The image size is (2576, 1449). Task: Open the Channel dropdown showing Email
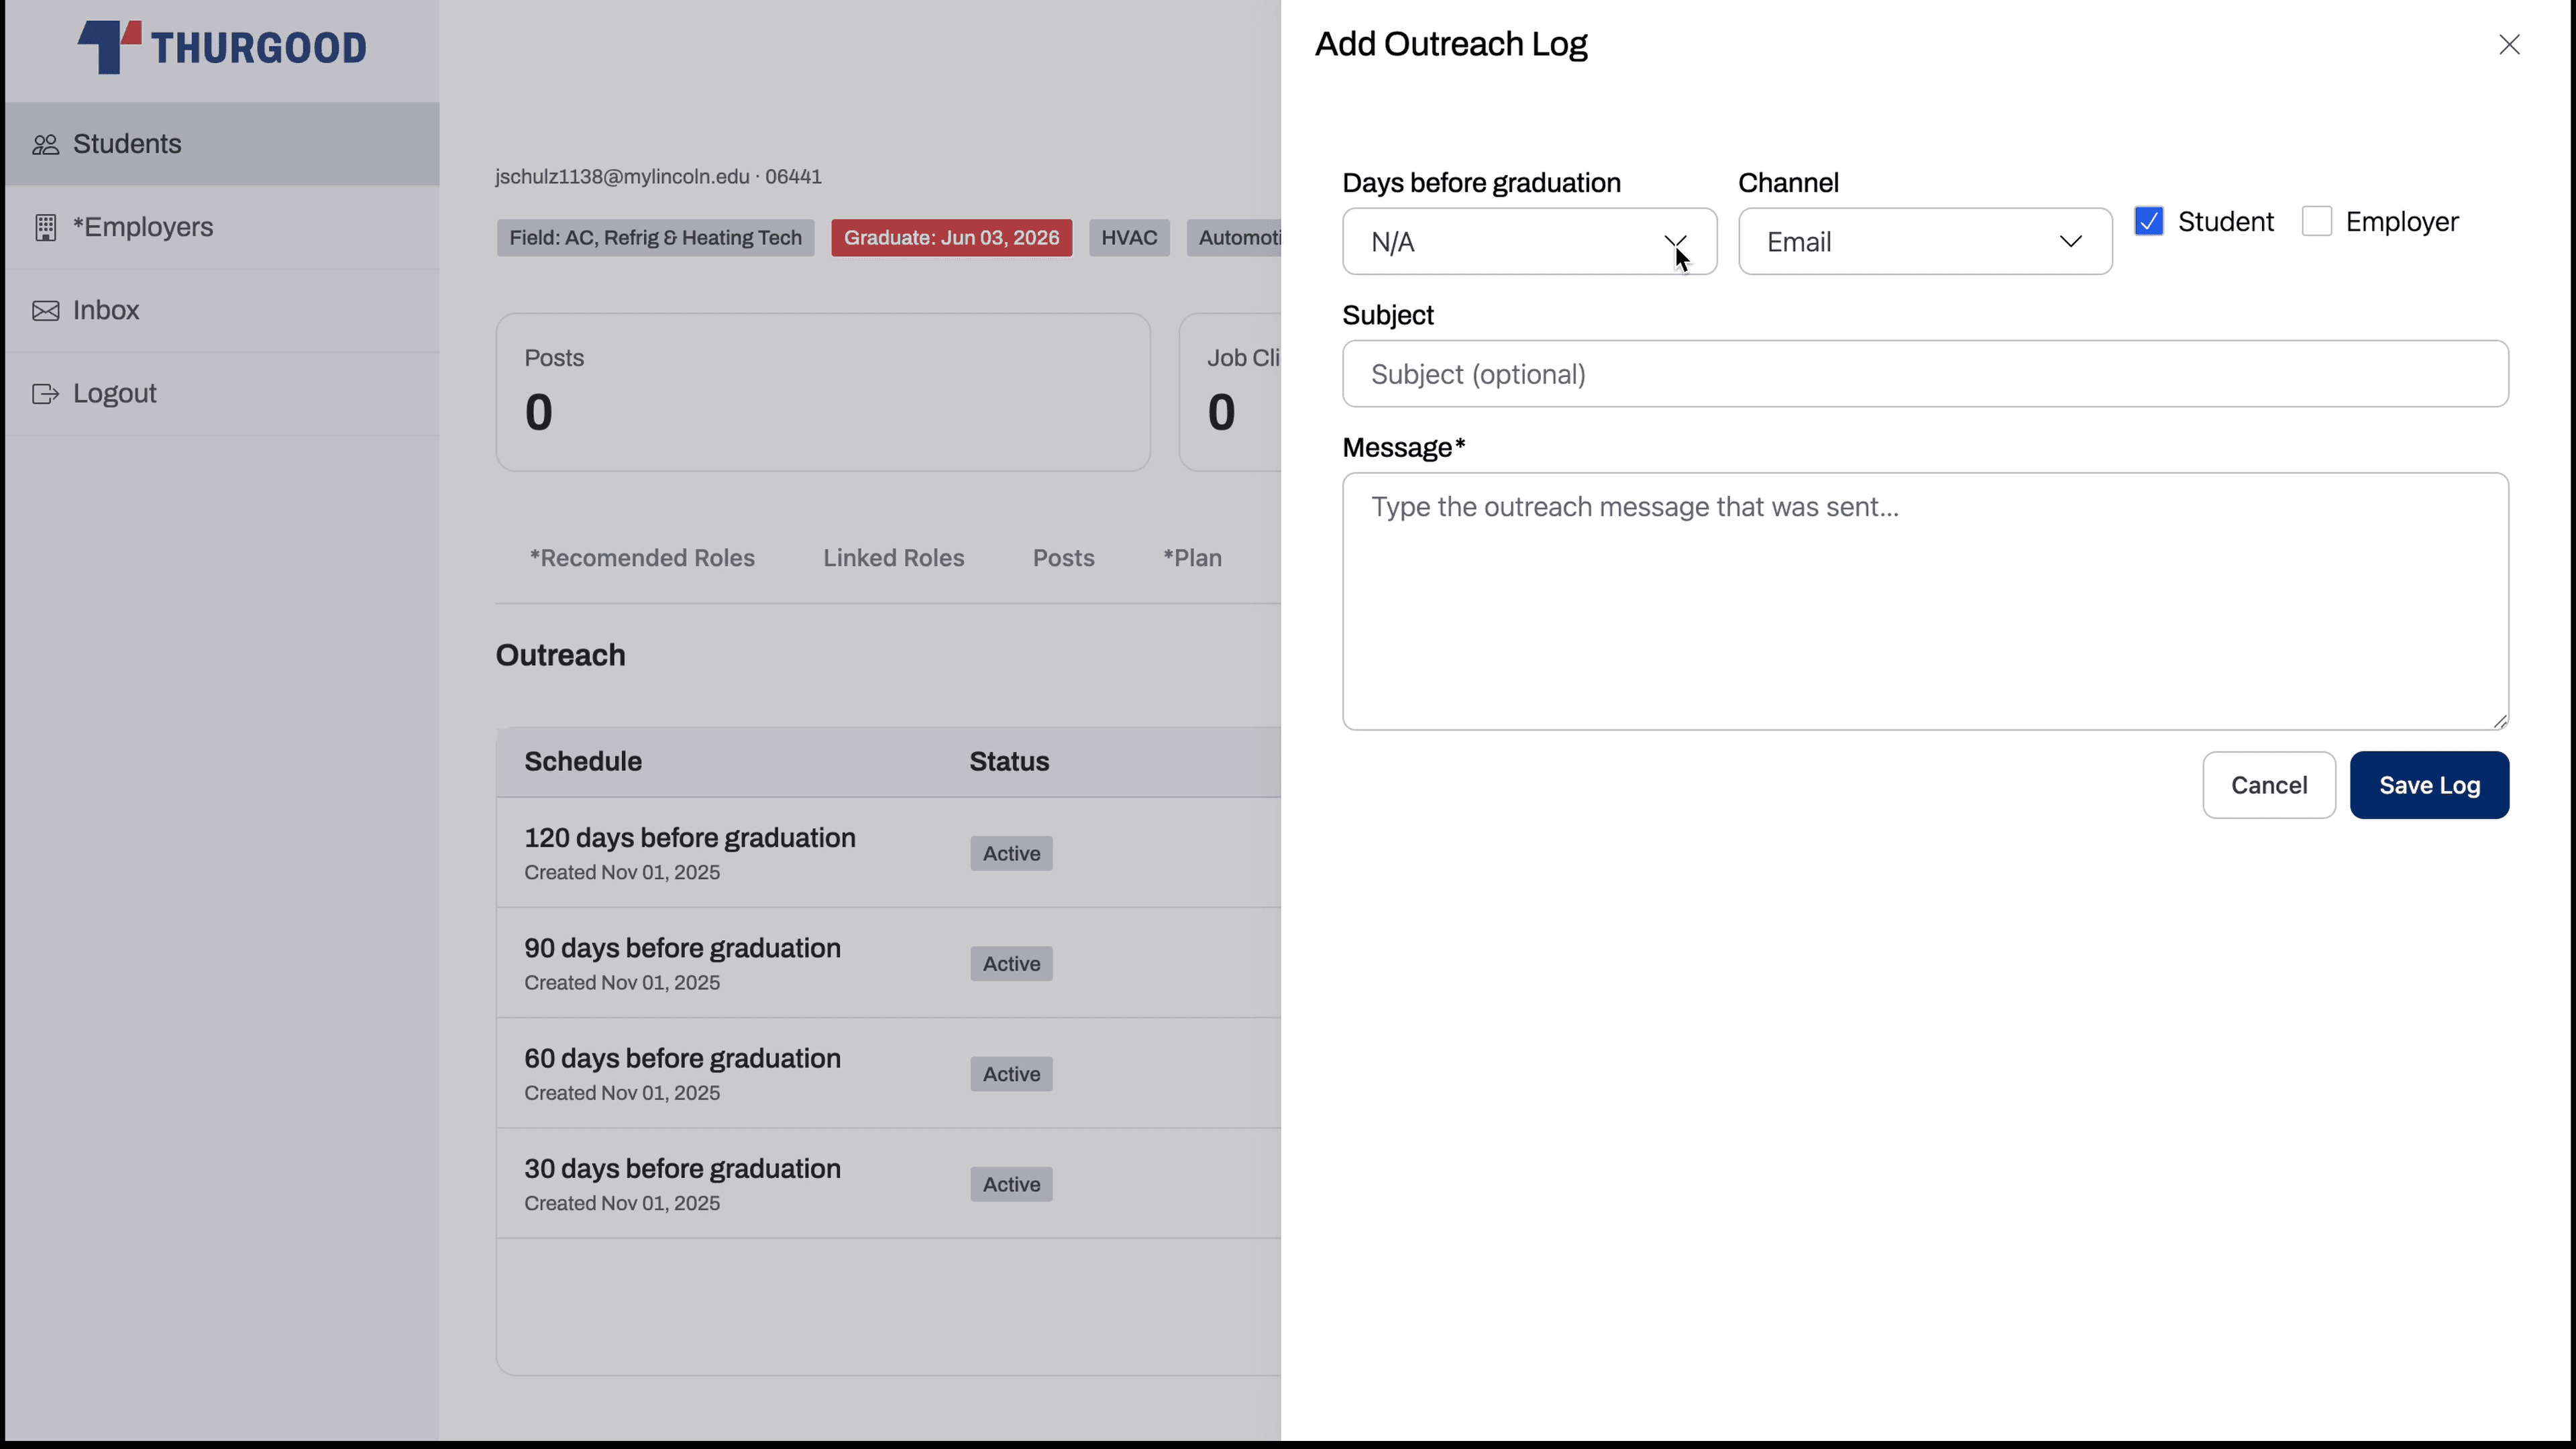[x=1924, y=241]
